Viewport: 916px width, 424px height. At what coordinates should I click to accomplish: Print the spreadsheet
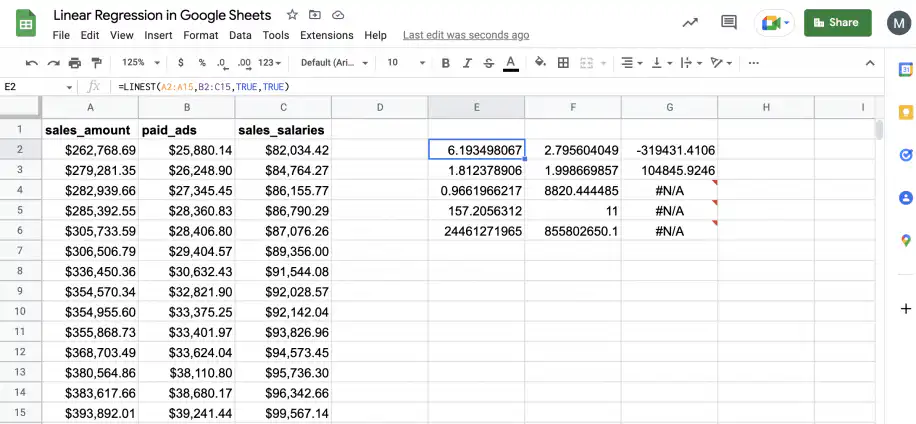(75, 63)
